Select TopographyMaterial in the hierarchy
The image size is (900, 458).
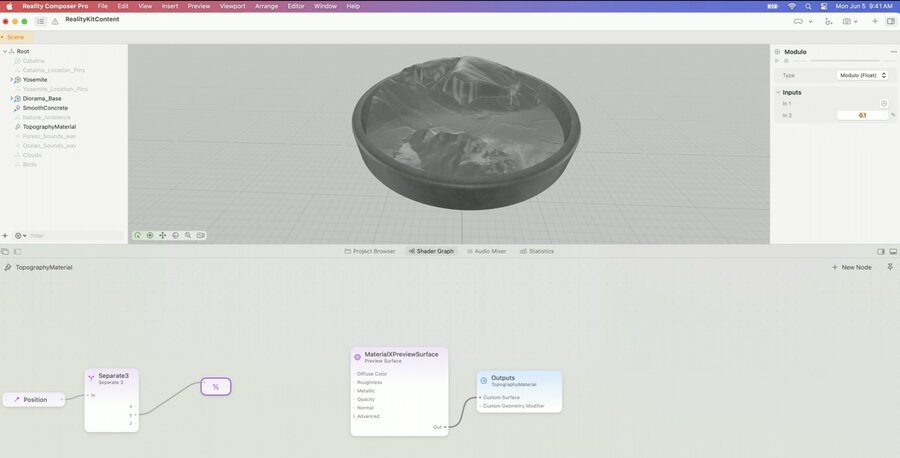click(49, 127)
